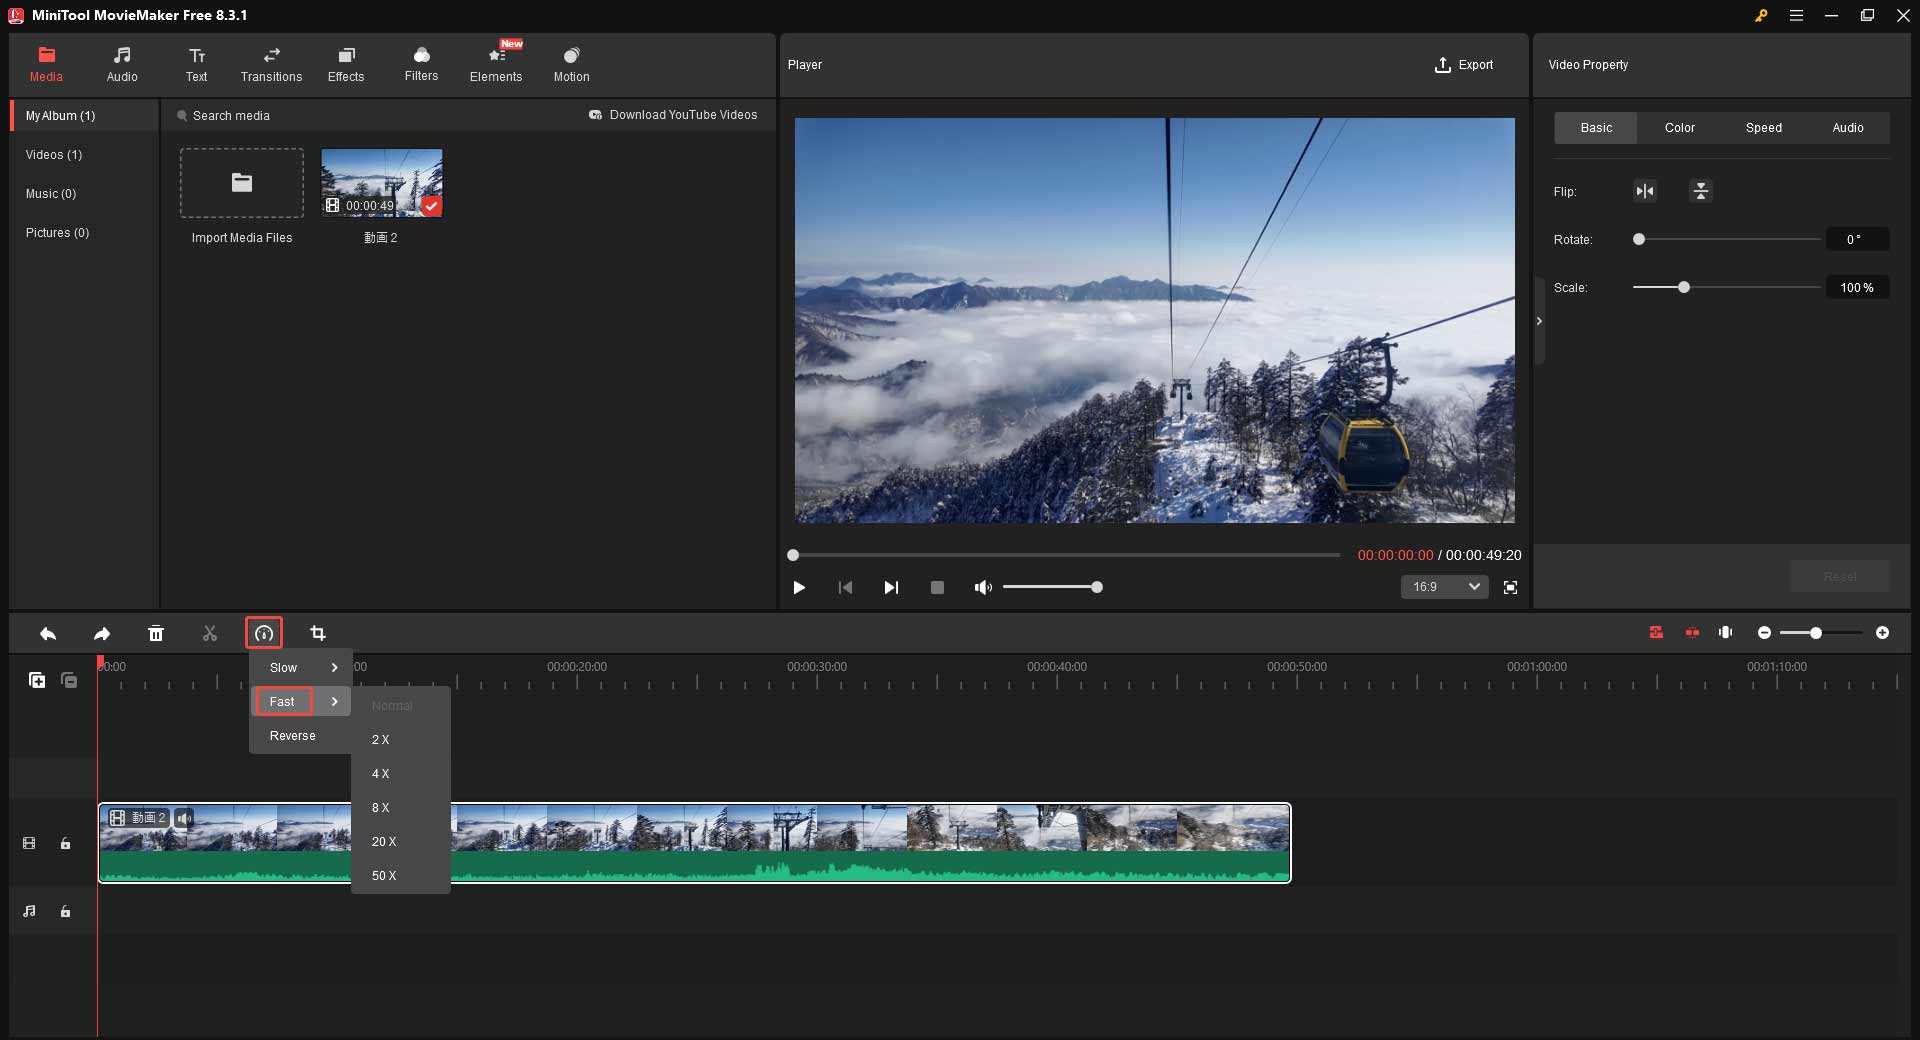Mute the clip's audio speaker toggle
This screenshot has width=1920, height=1040.
183,818
